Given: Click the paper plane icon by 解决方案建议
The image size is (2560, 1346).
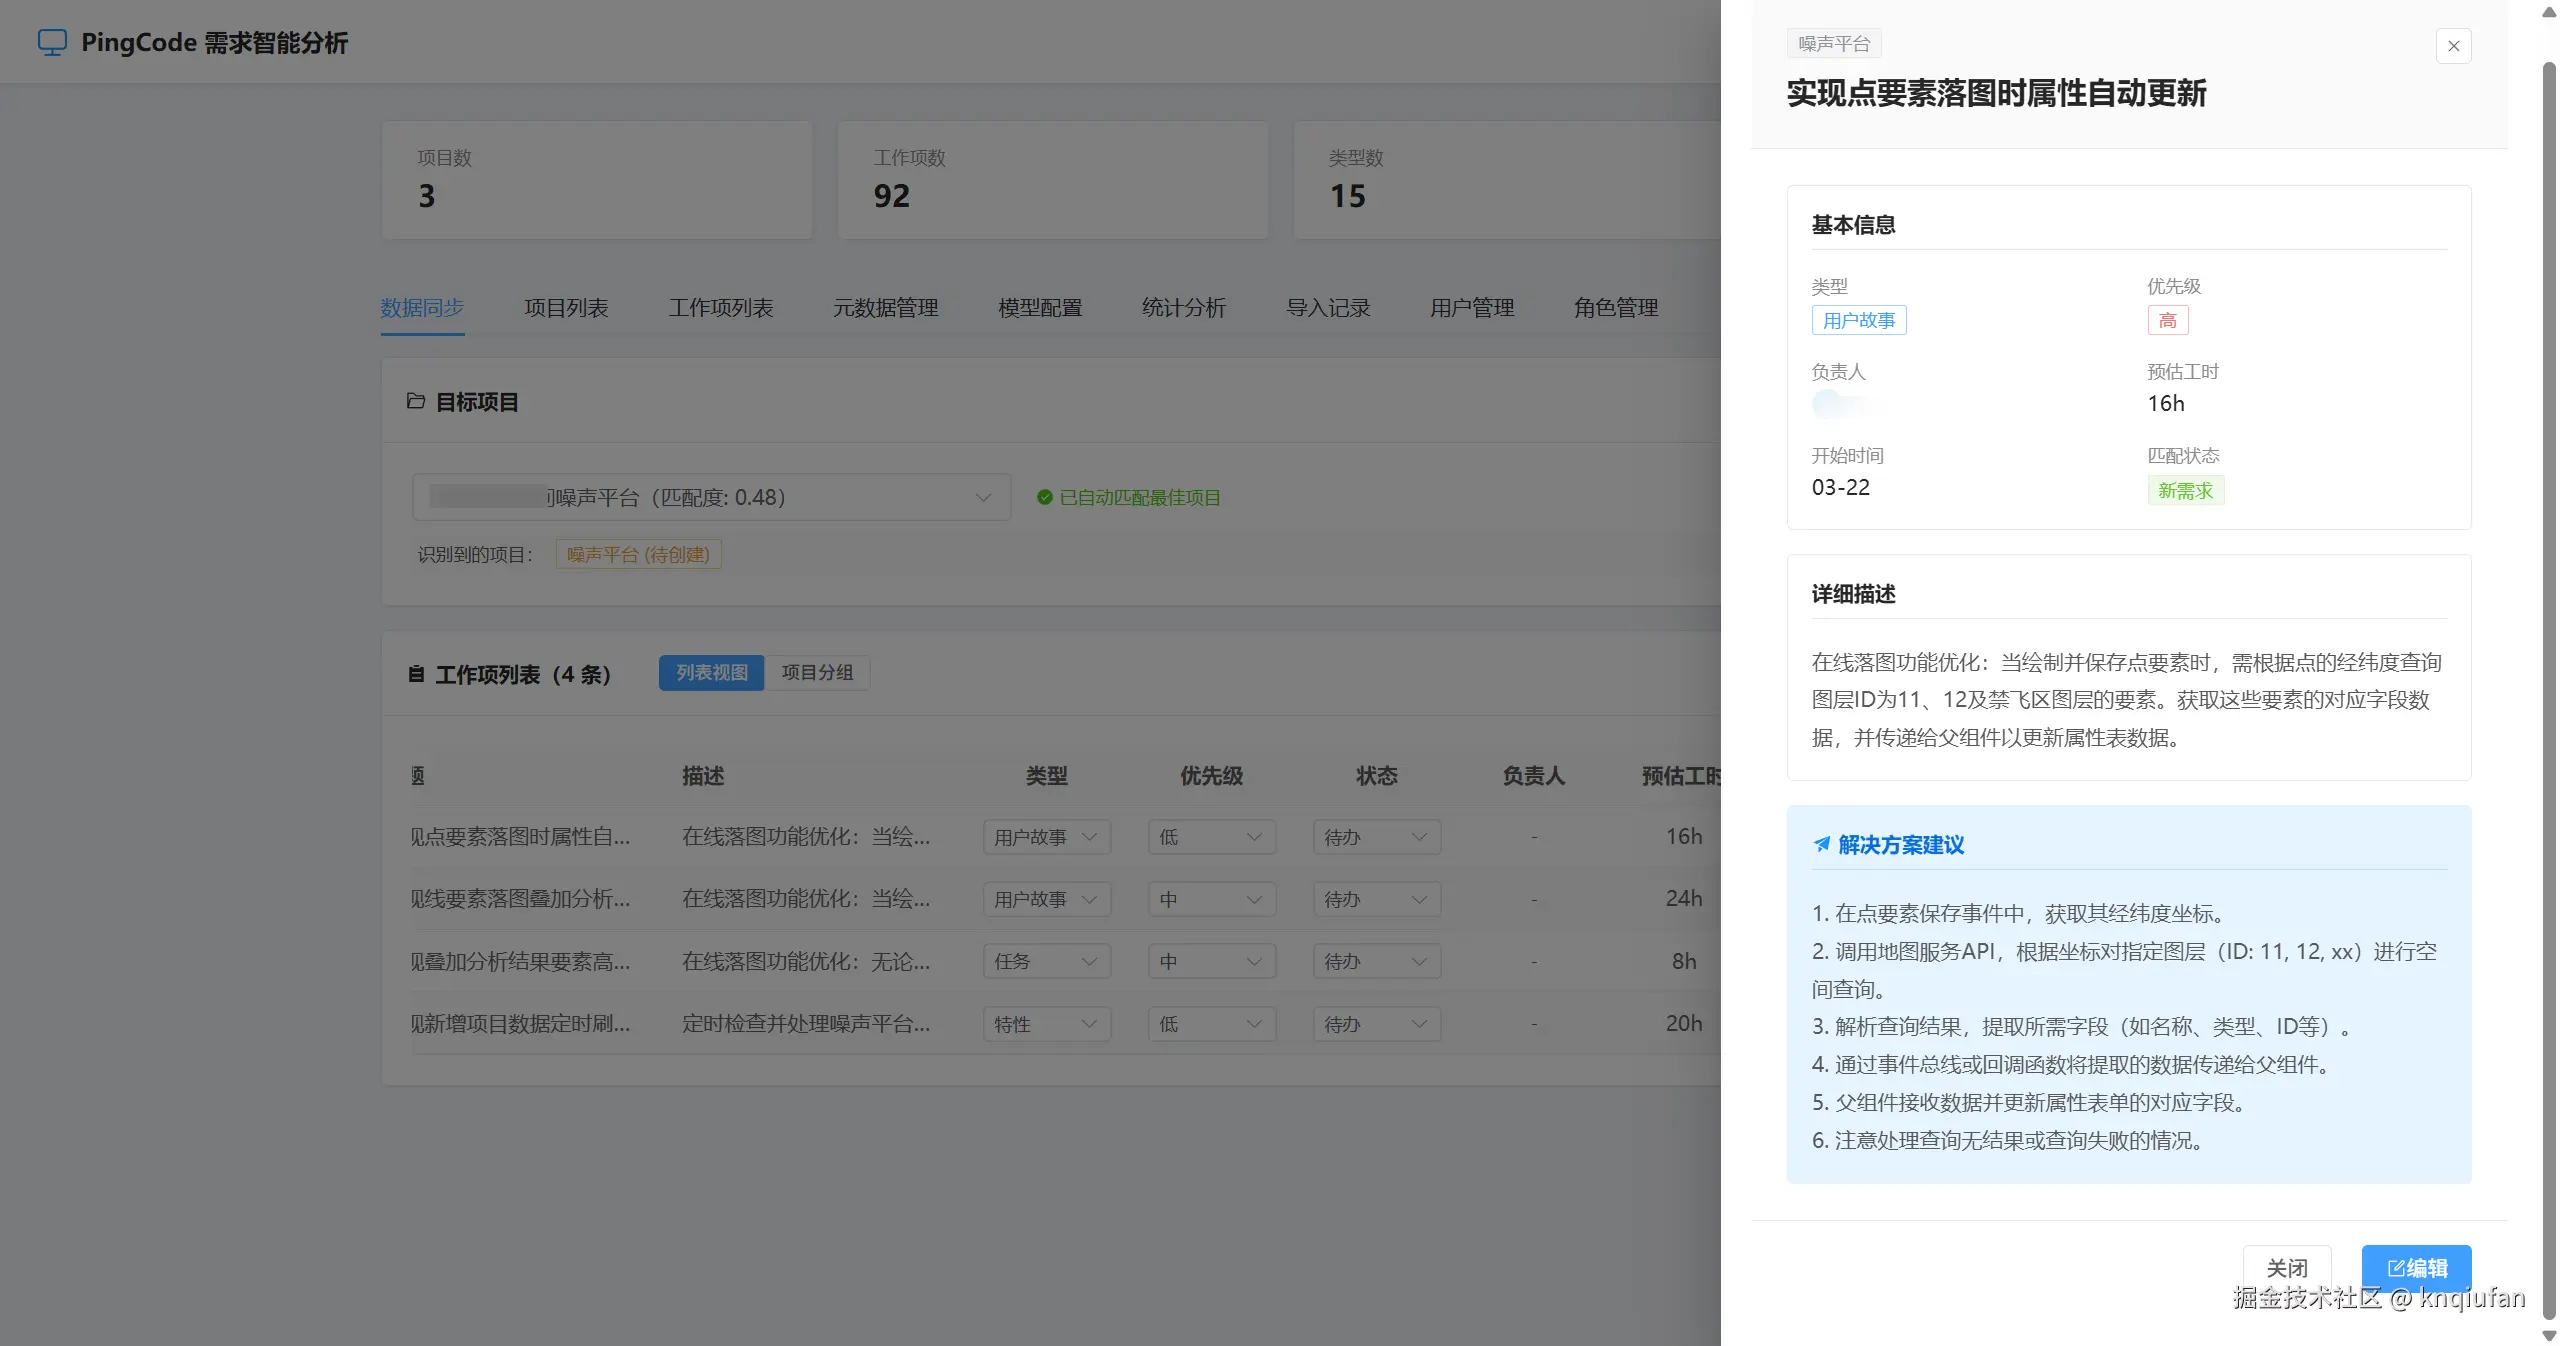Looking at the screenshot, I should click(x=1822, y=845).
